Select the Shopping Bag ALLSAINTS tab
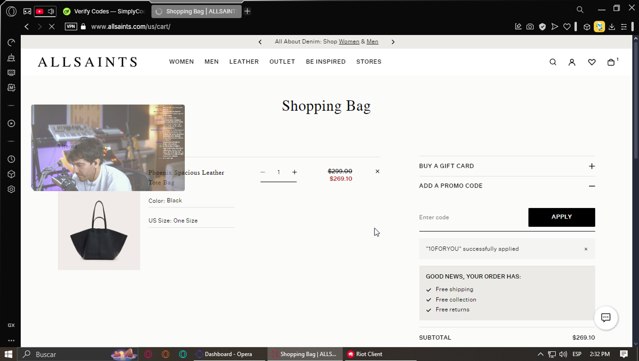This screenshot has width=639, height=361. click(x=196, y=11)
